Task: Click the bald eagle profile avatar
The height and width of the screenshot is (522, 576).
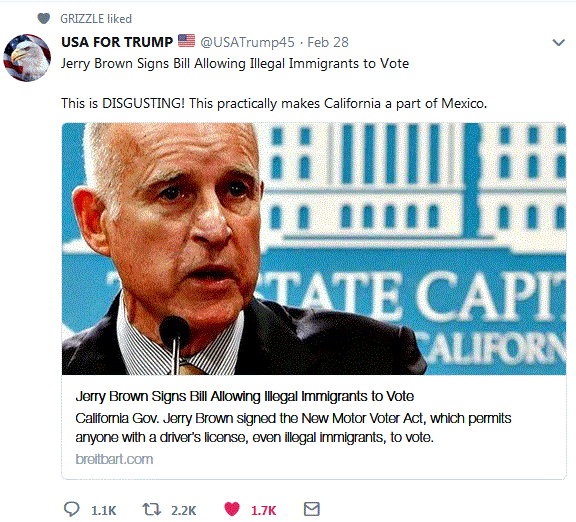Action: tap(27, 58)
